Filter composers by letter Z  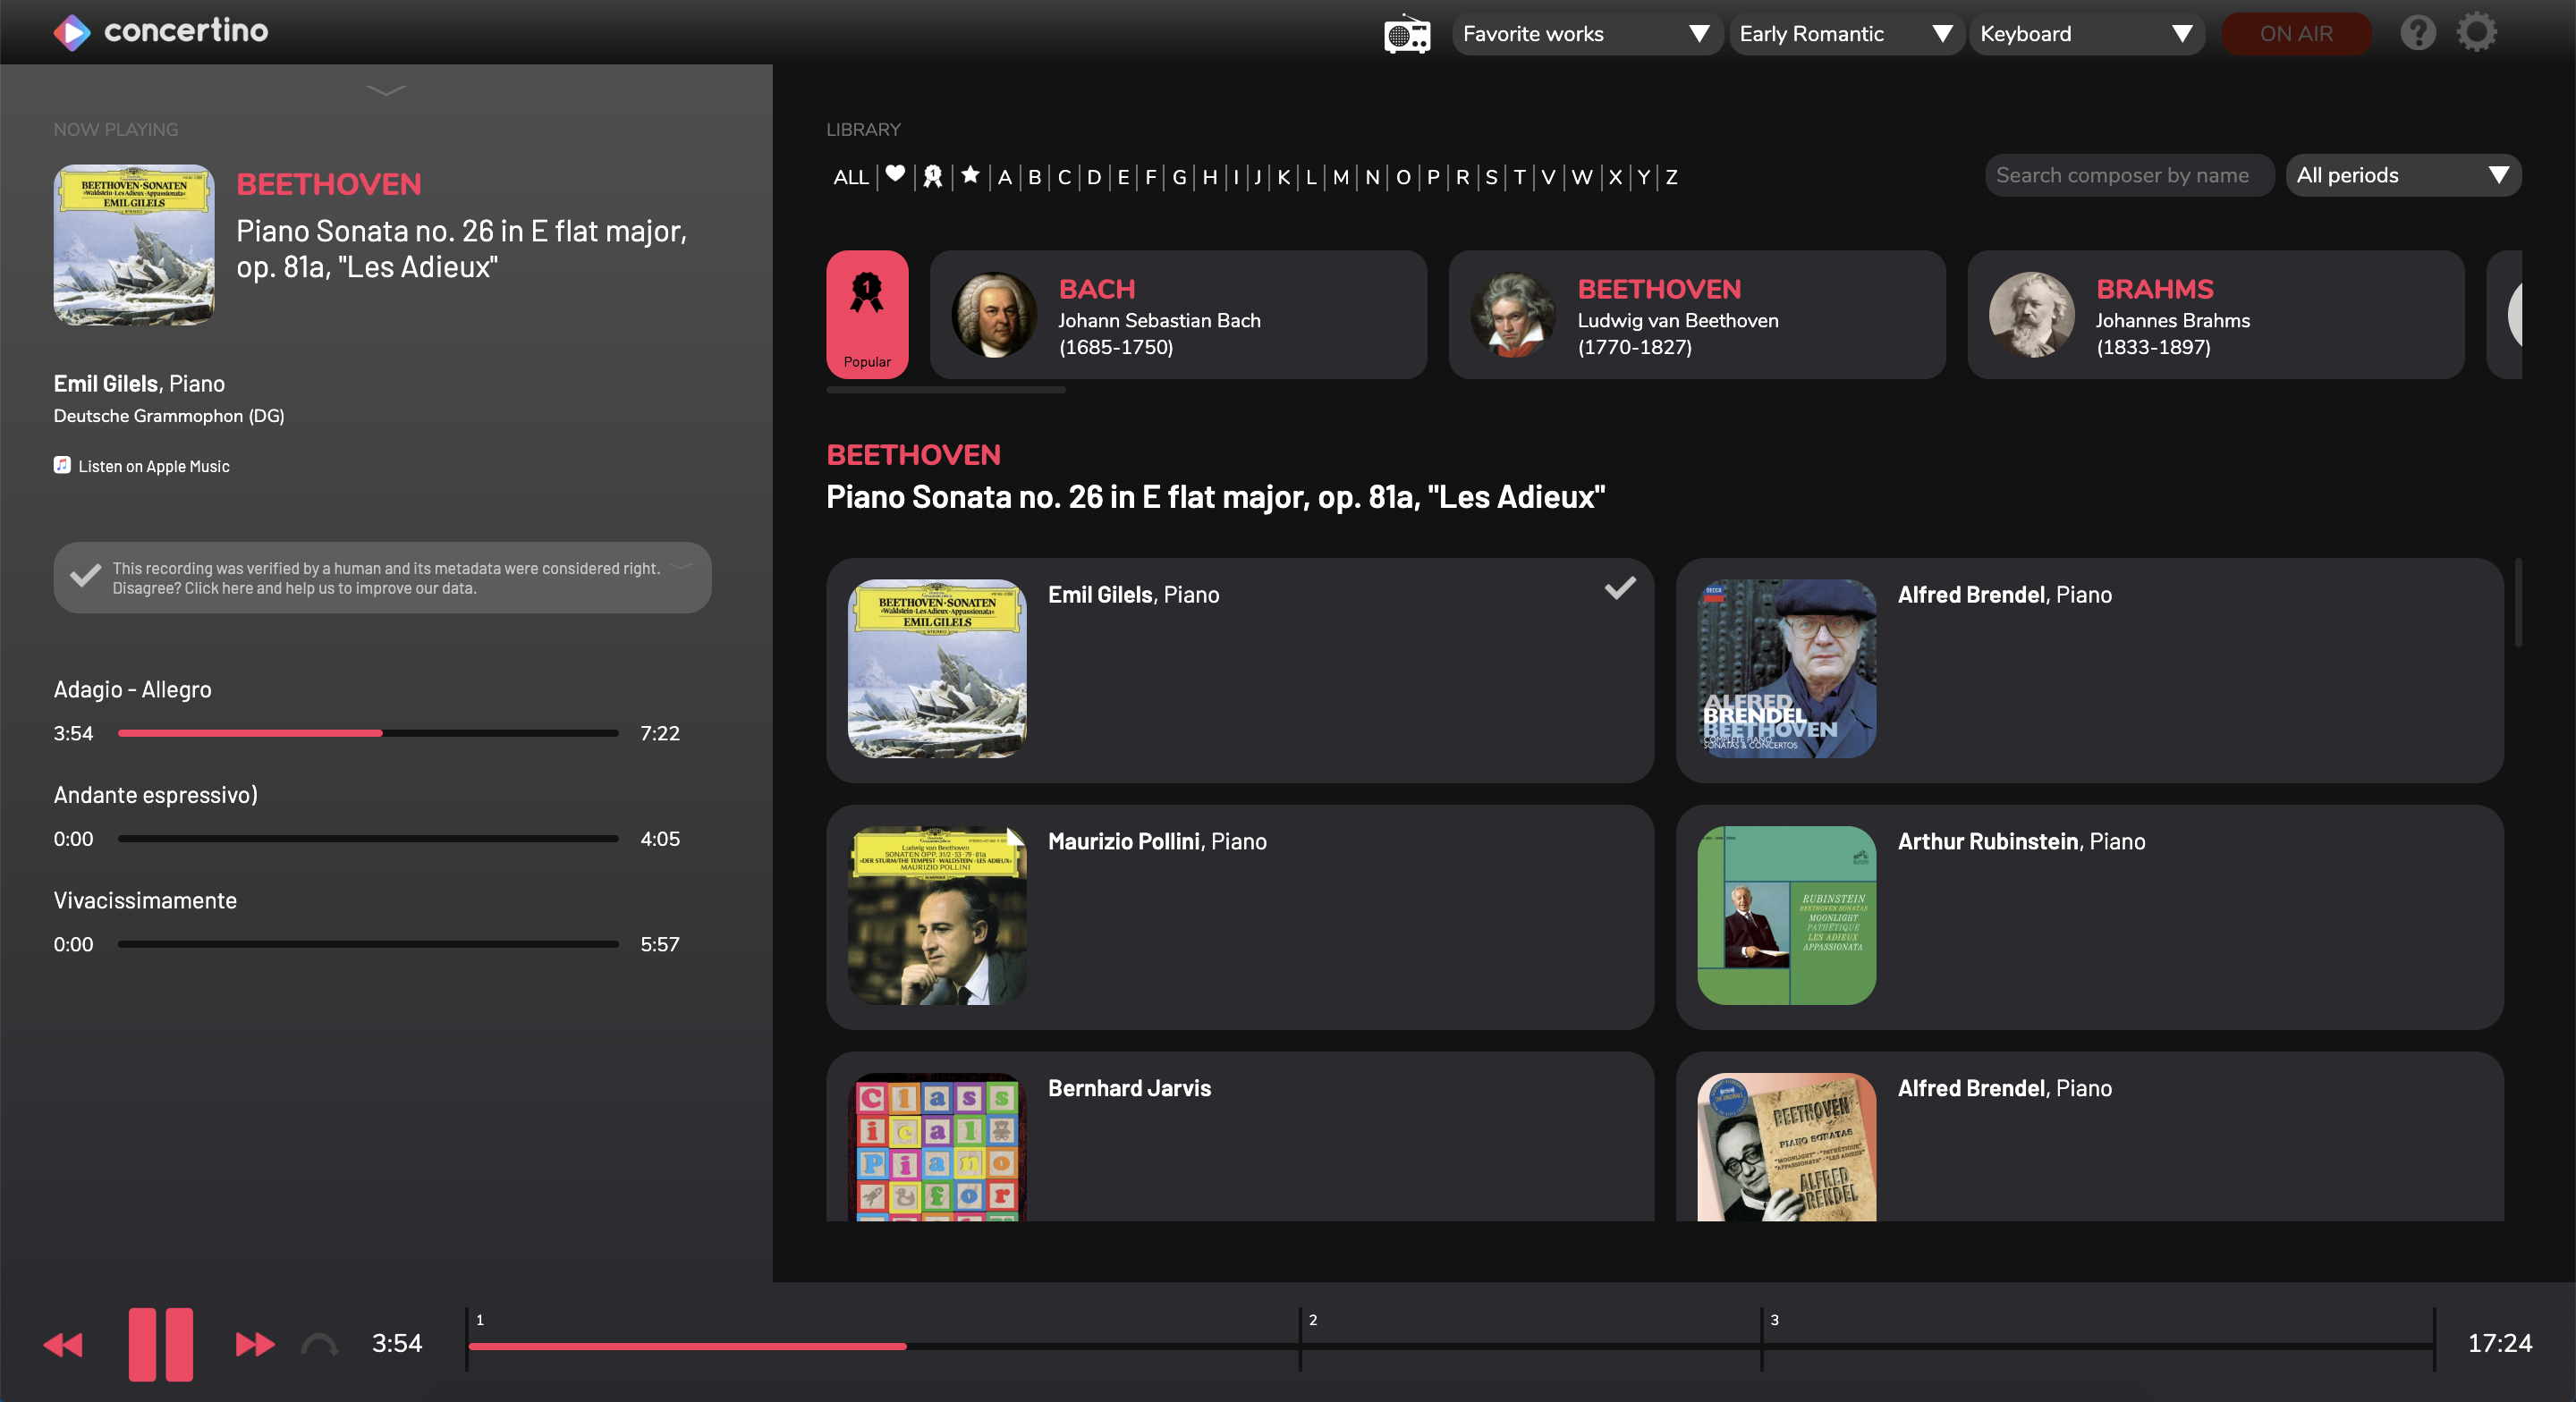[1671, 177]
